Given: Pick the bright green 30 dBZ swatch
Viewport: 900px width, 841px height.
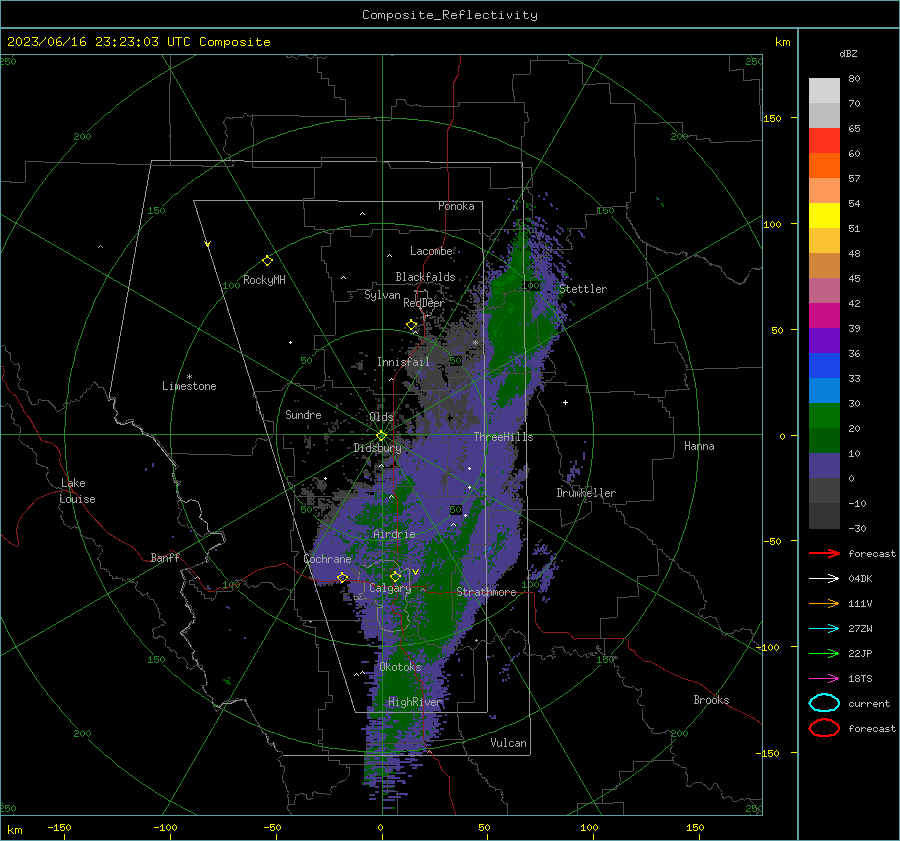Looking at the screenshot, I should point(824,415).
